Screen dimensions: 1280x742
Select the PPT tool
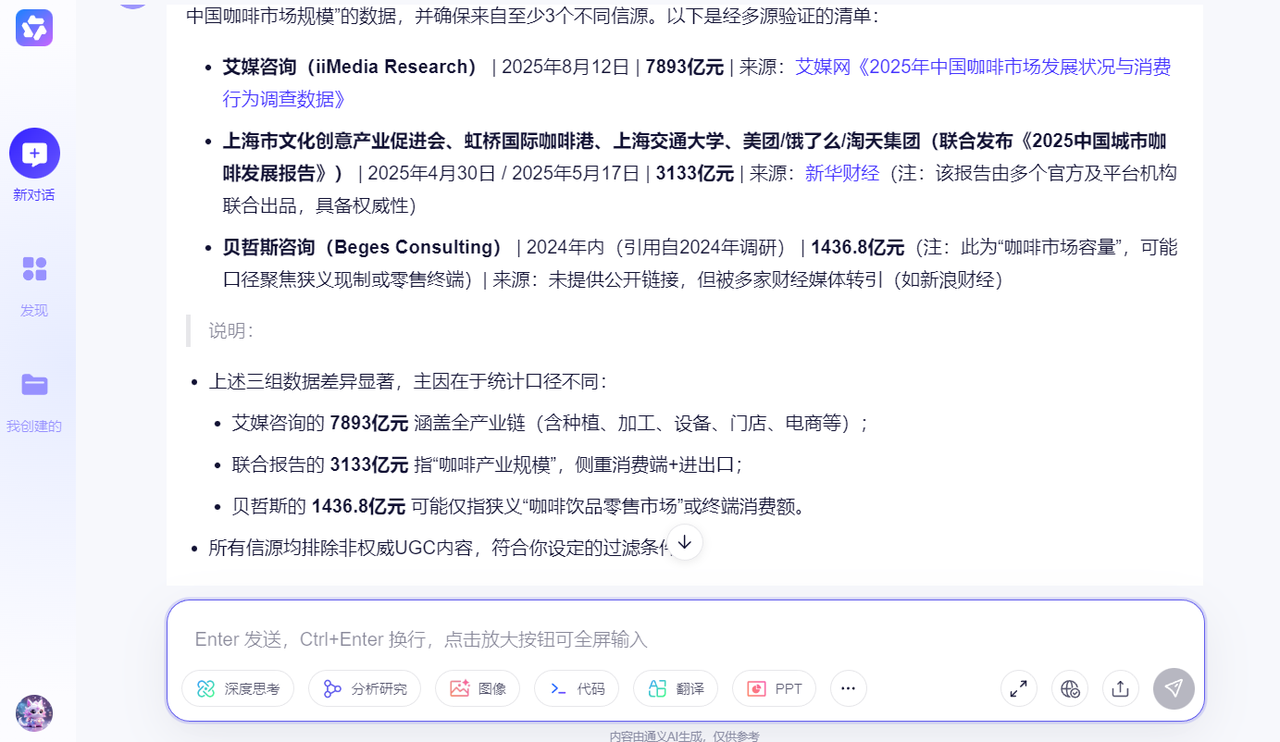[x=774, y=688]
